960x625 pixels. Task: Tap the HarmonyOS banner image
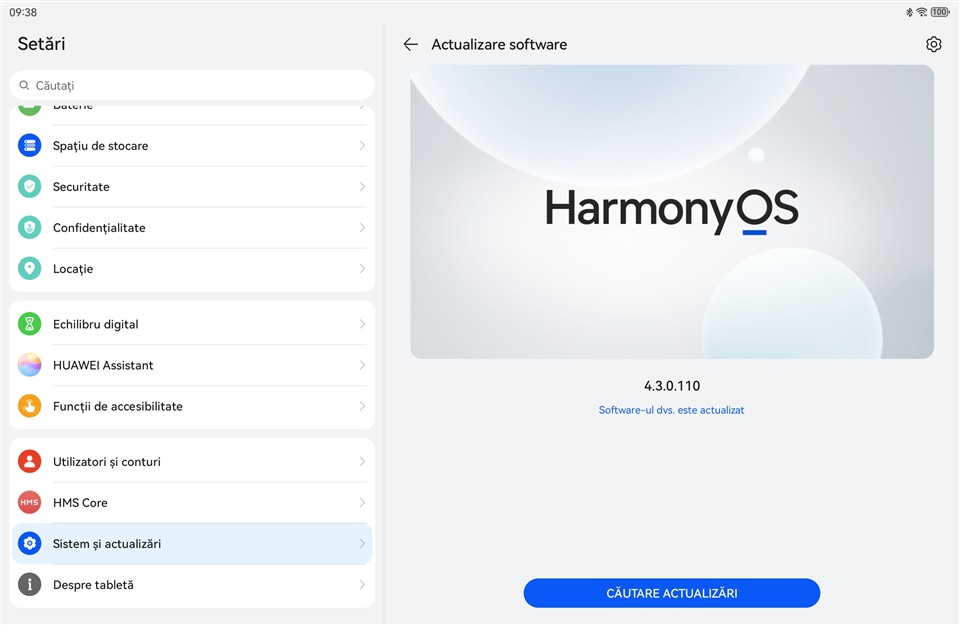click(x=671, y=211)
